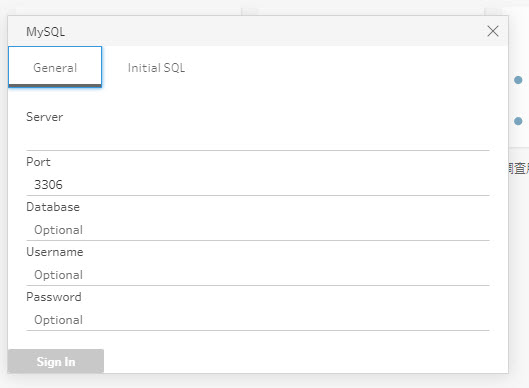This screenshot has width=529, height=388.
Task: Click the Server label
Action: click(x=45, y=117)
